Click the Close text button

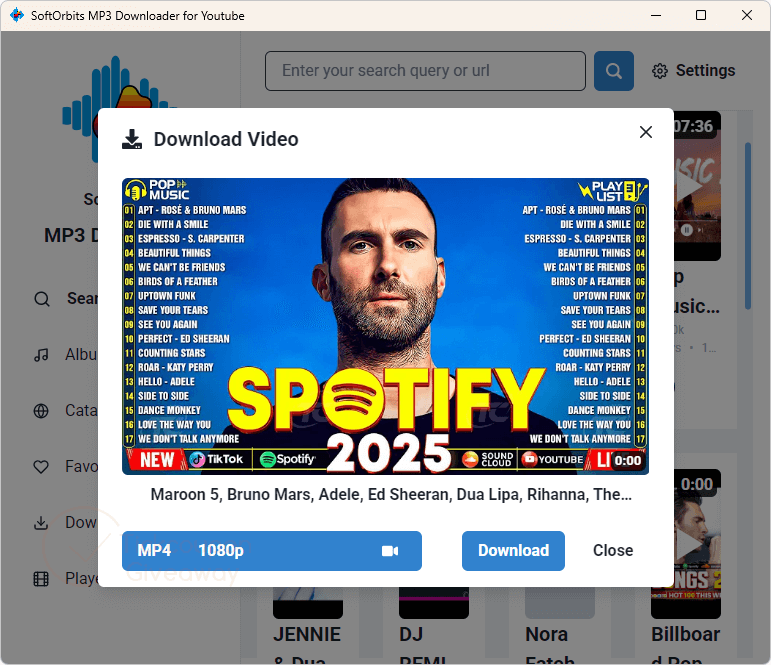(x=613, y=550)
